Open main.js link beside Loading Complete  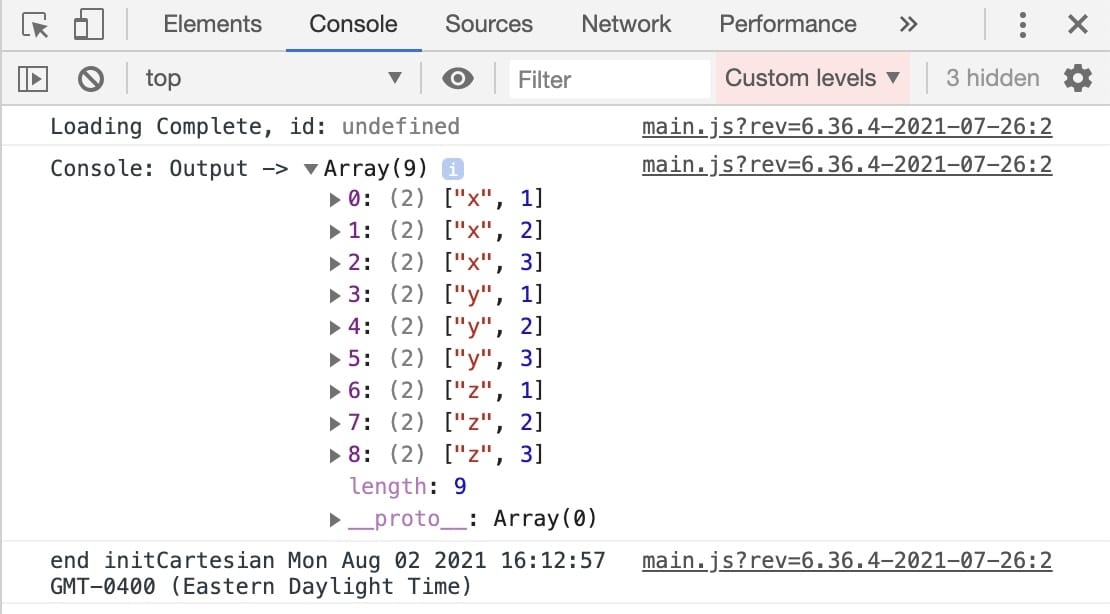[x=847, y=127]
